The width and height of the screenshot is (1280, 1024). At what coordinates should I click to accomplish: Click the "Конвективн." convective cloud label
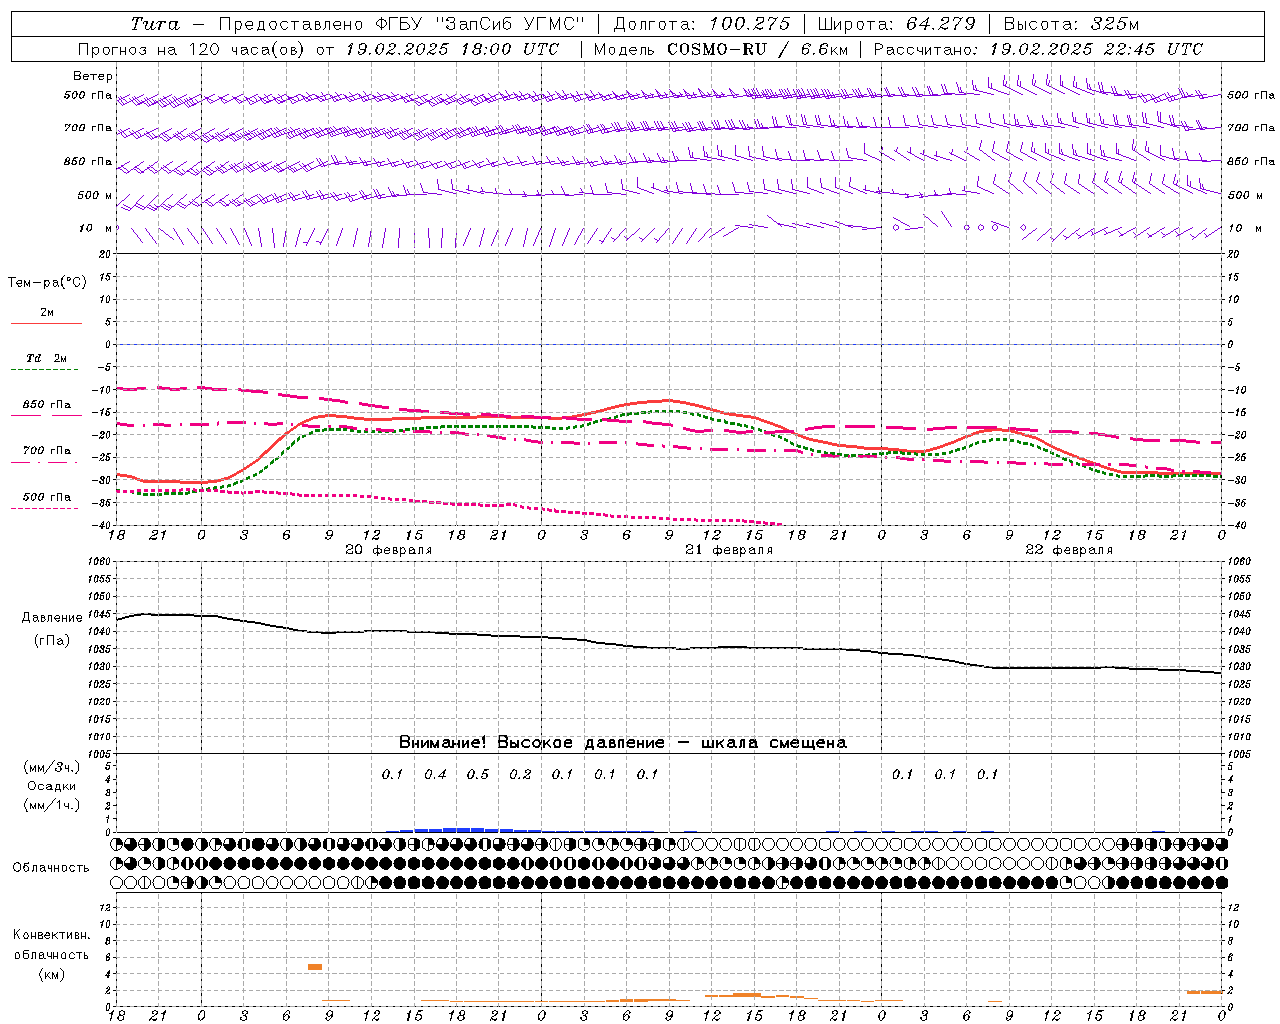point(51,935)
